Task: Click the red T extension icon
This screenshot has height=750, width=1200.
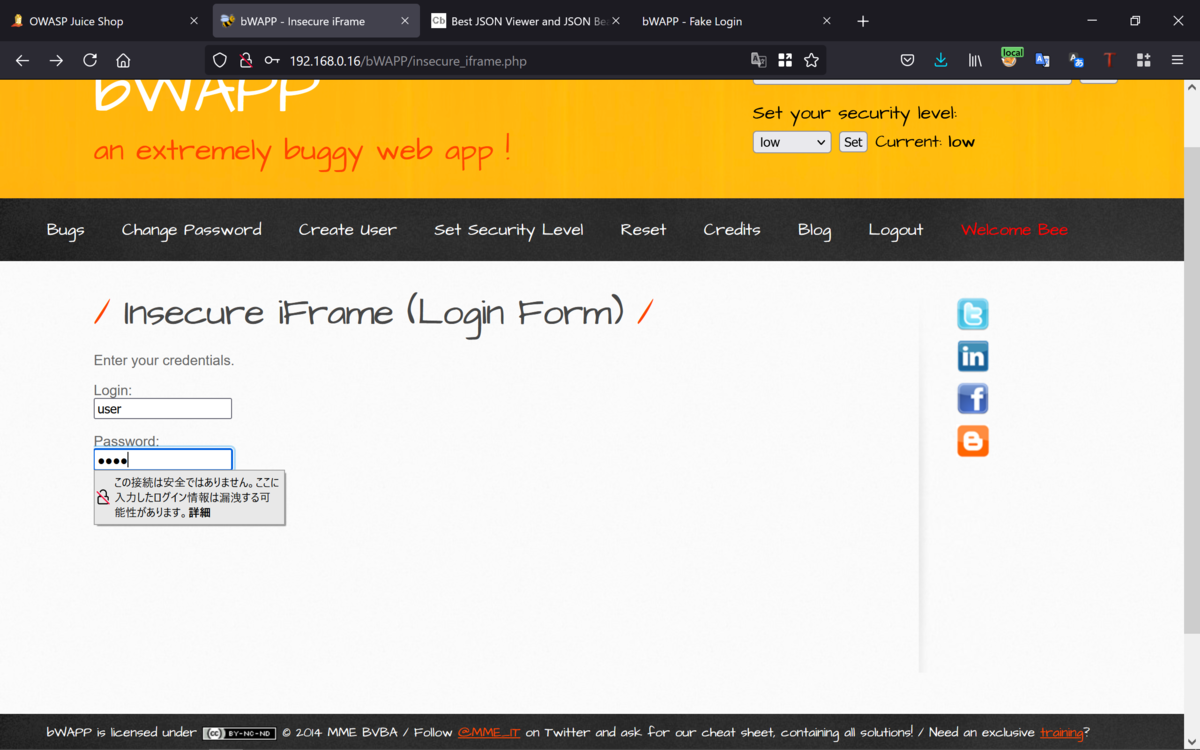Action: pos(1109,61)
